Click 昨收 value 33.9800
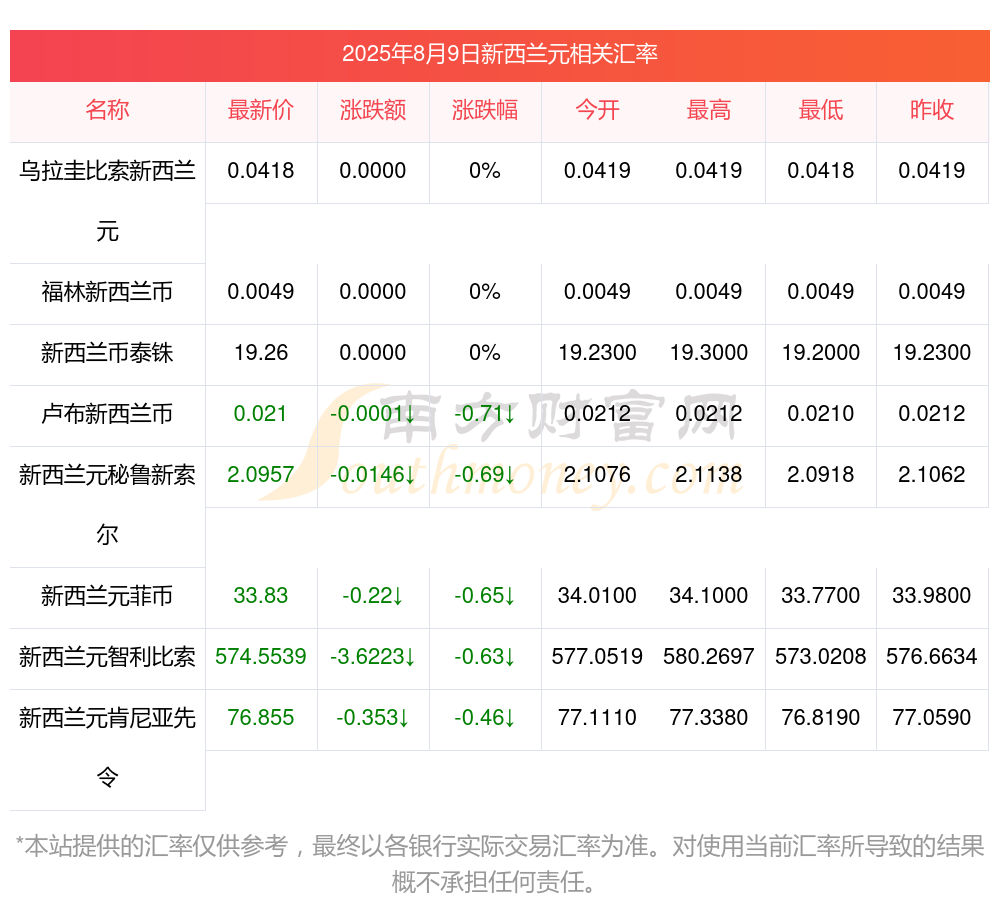 point(932,595)
